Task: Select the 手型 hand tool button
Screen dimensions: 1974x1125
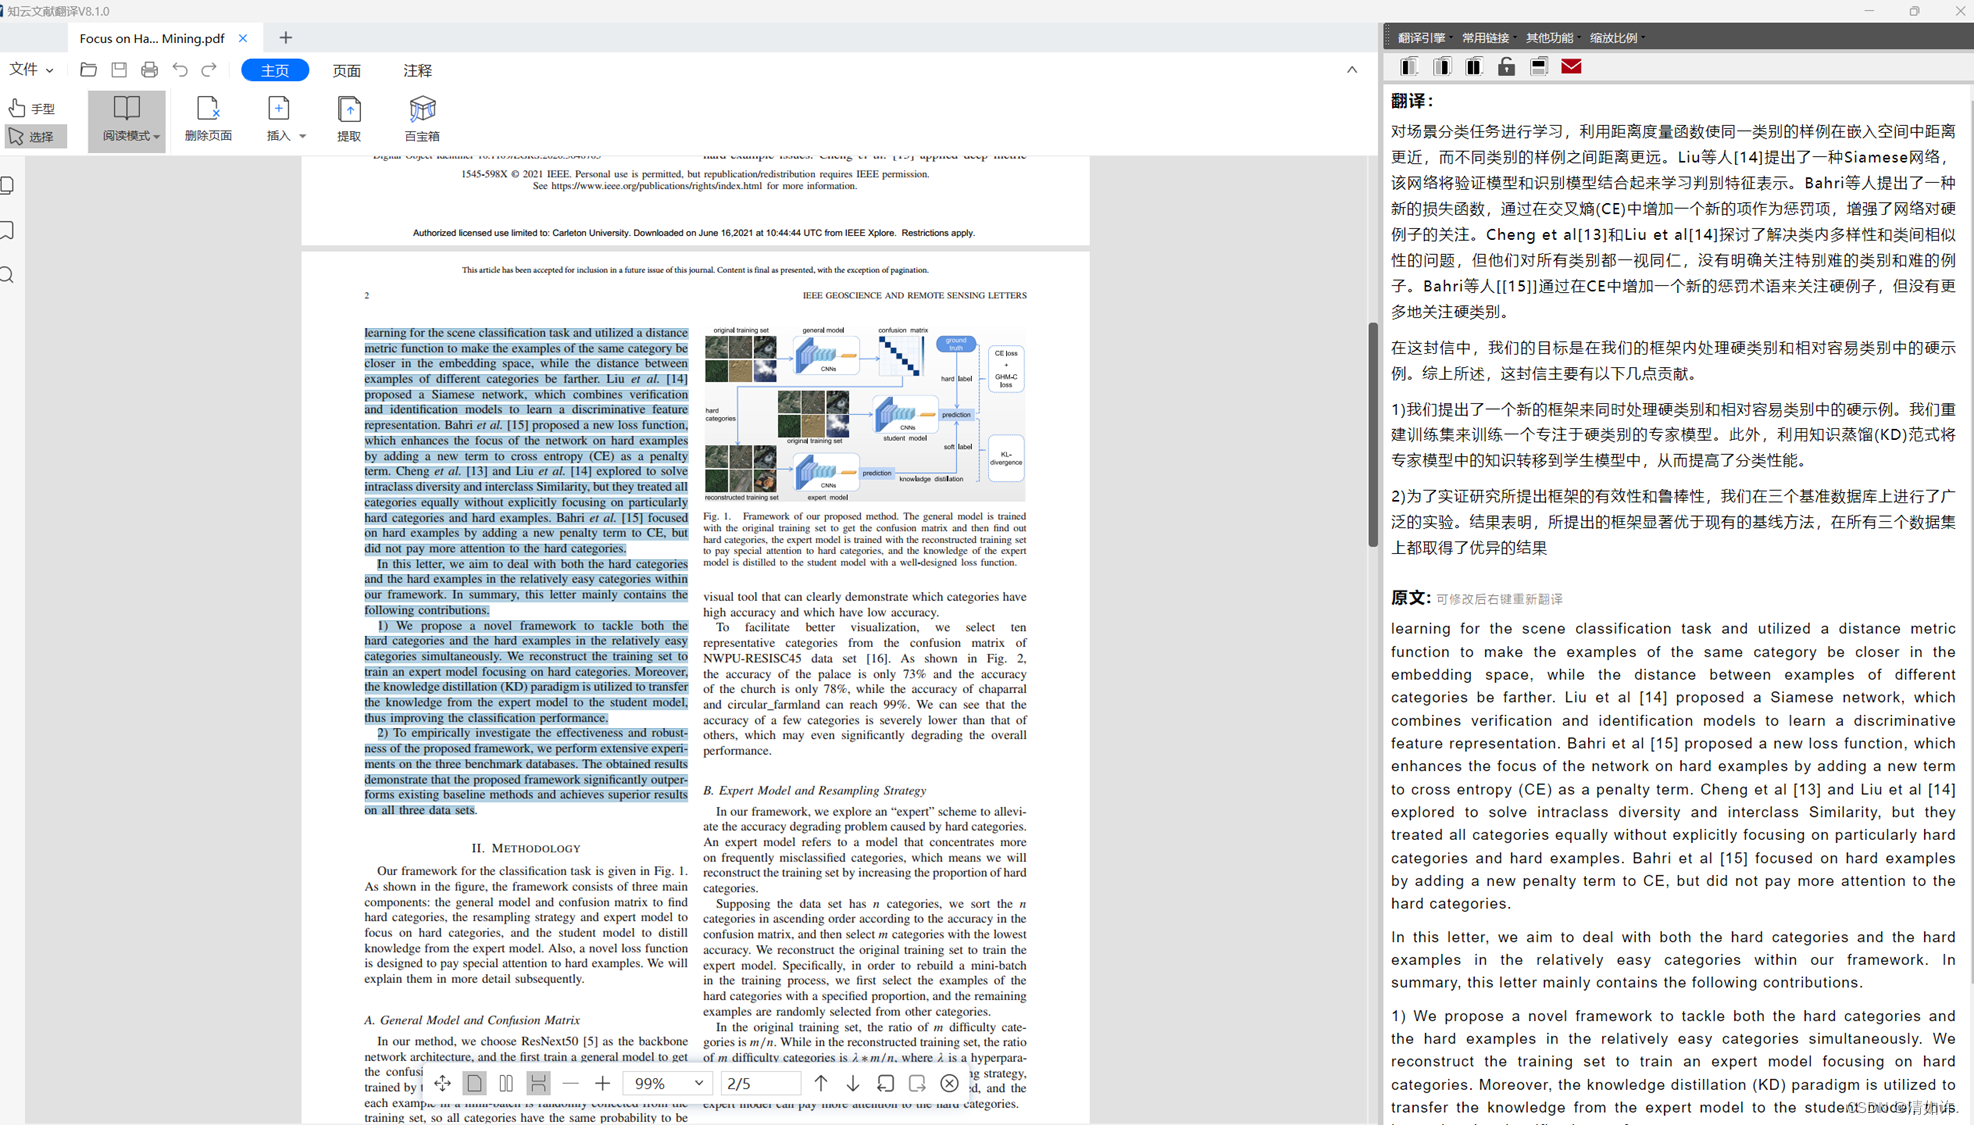Action: point(33,108)
